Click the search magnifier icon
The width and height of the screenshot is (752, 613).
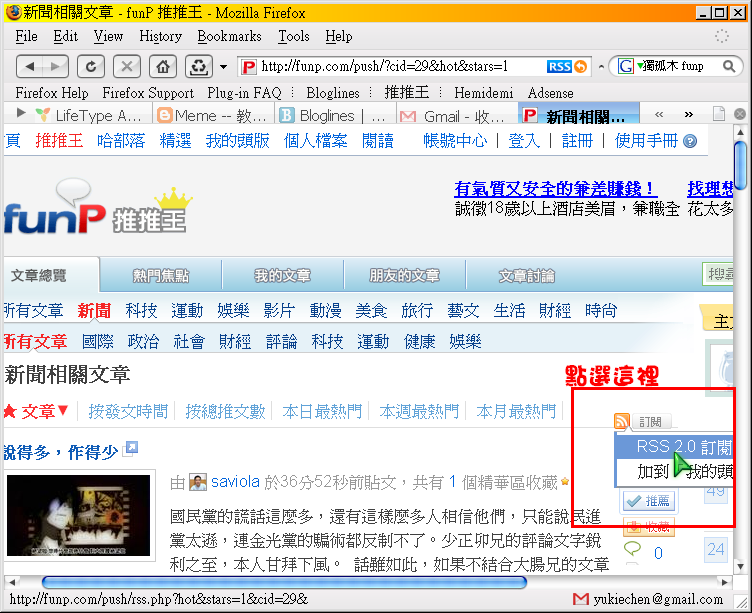[729, 66]
